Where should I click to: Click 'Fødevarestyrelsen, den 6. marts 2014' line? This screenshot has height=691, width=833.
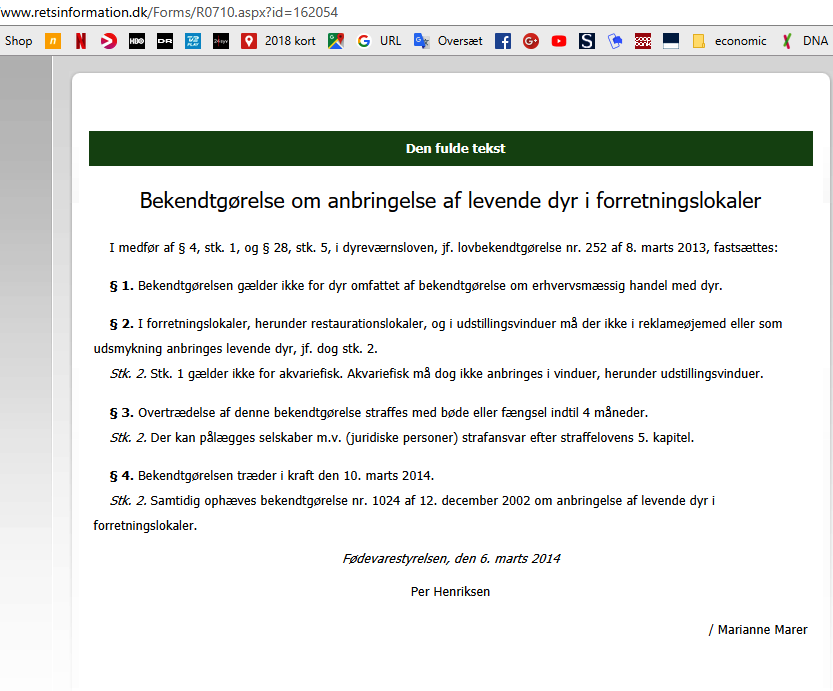(x=451, y=559)
